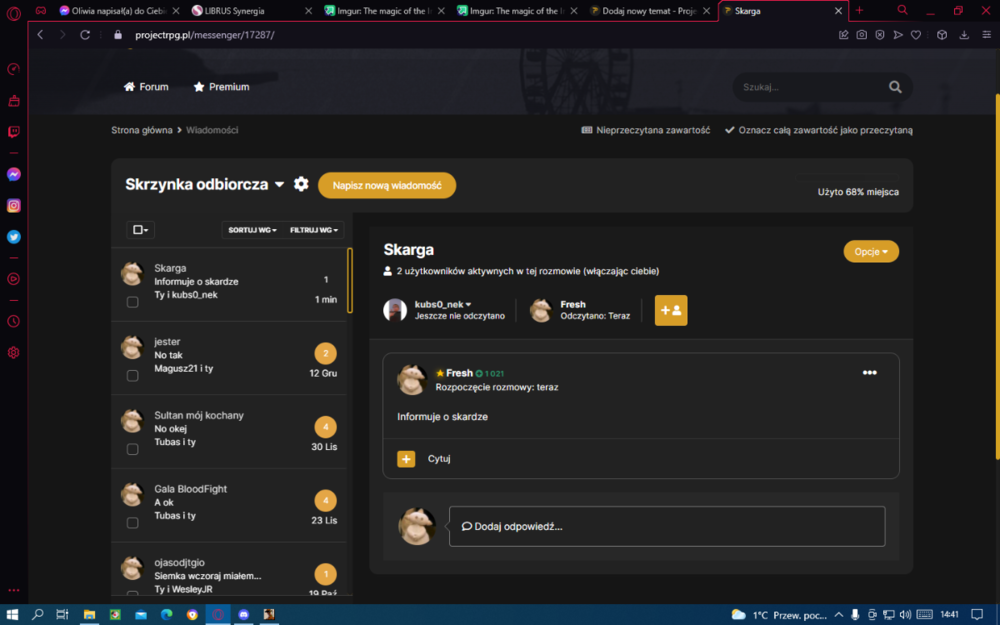Click the Dodaj odpowiedź reply field
The image size is (1000, 625).
[667, 526]
